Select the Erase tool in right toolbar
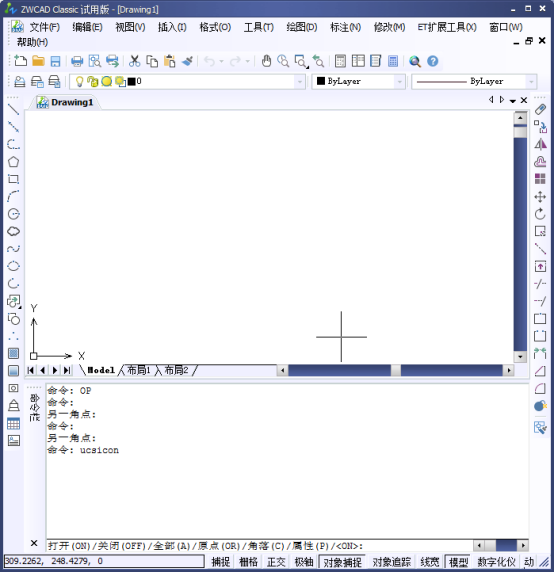 (540, 109)
